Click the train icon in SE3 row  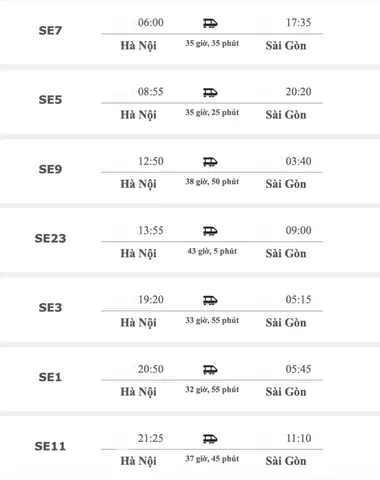tap(210, 300)
